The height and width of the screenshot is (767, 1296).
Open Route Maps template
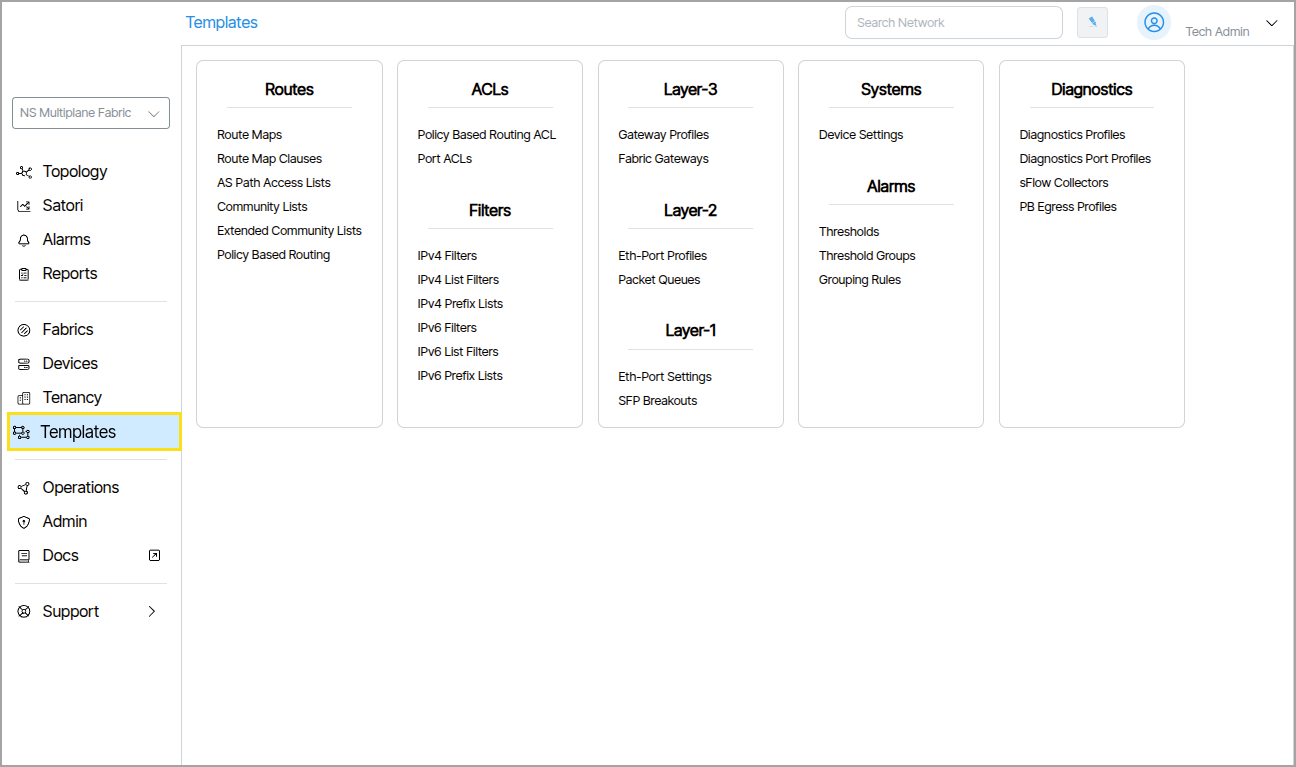[x=250, y=135]
